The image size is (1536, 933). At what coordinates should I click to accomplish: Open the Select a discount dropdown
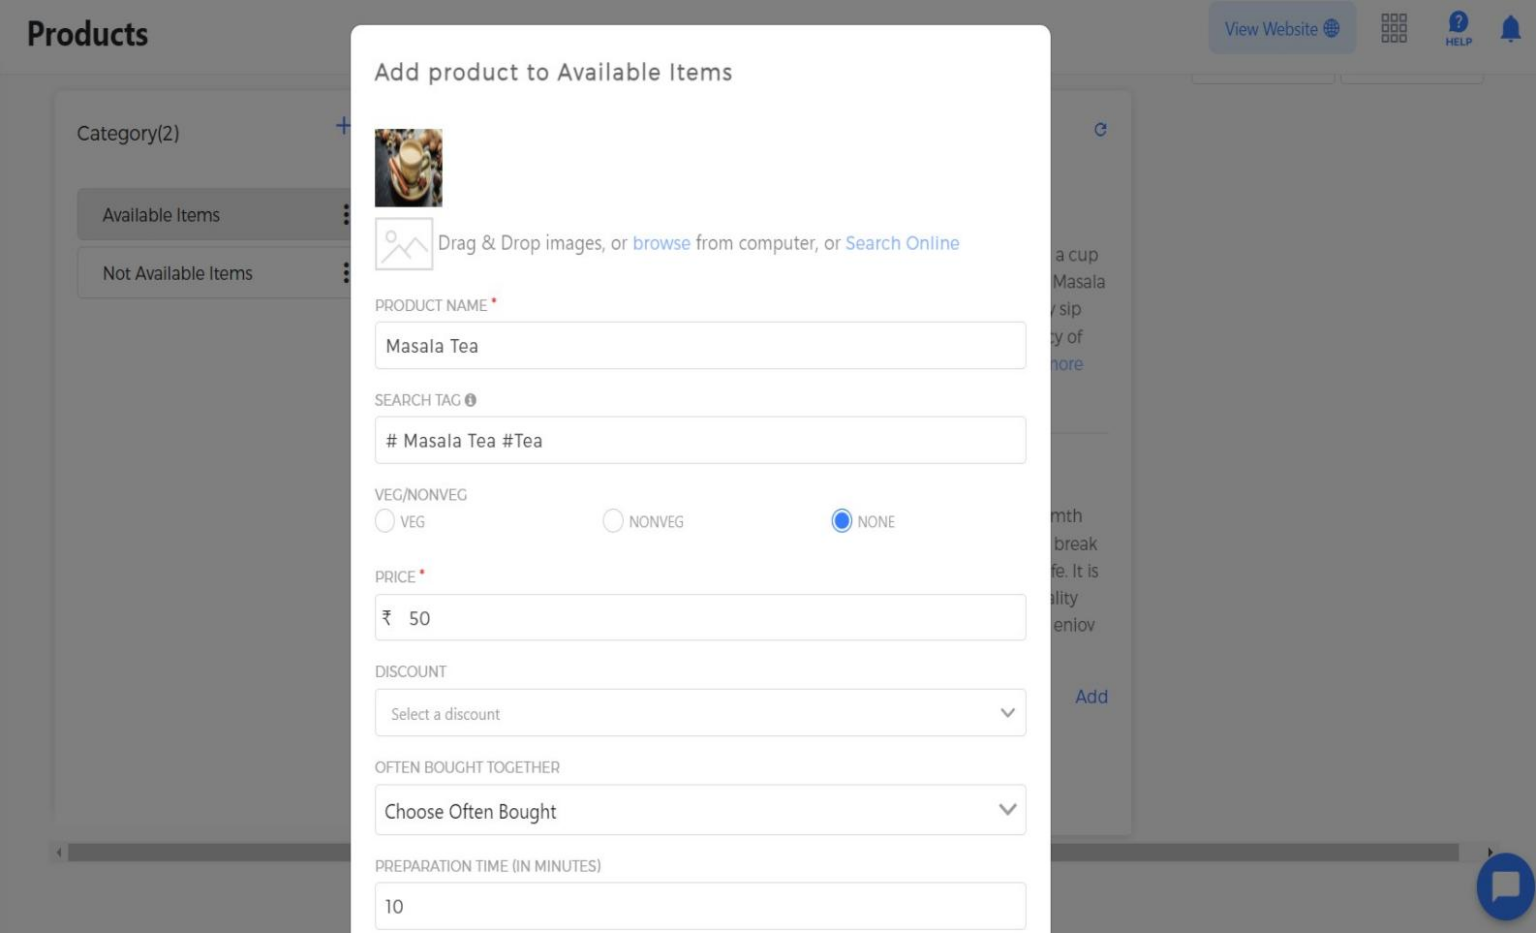coord(700,712)
